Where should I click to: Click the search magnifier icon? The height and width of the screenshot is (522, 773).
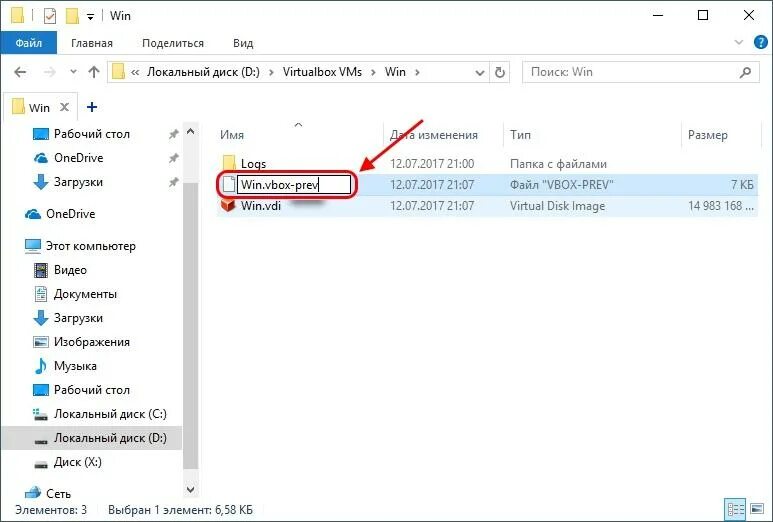tap(746, 72)
